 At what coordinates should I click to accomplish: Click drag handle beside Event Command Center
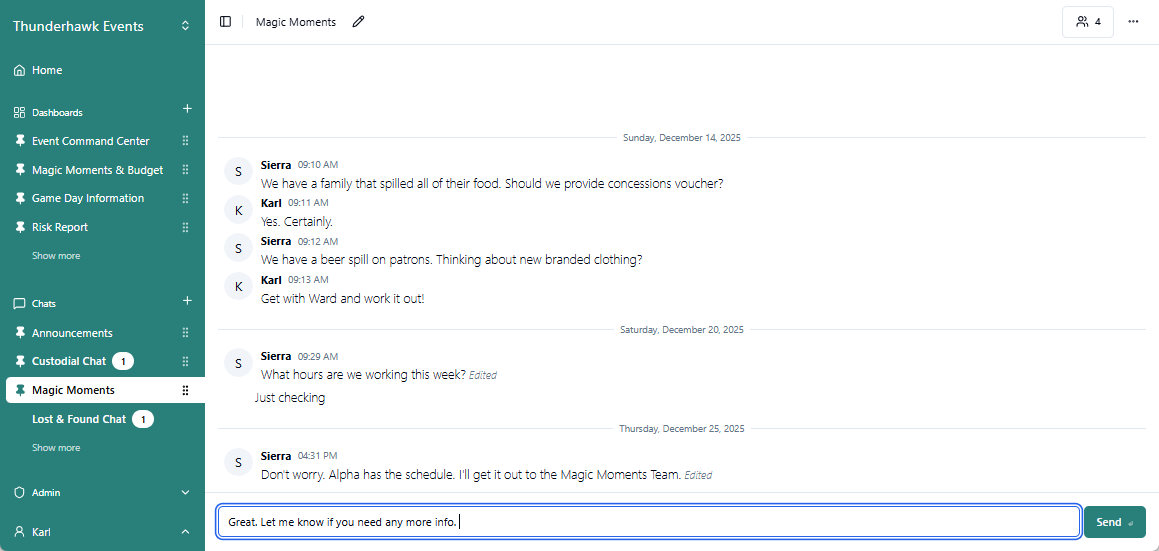(185, 141)
